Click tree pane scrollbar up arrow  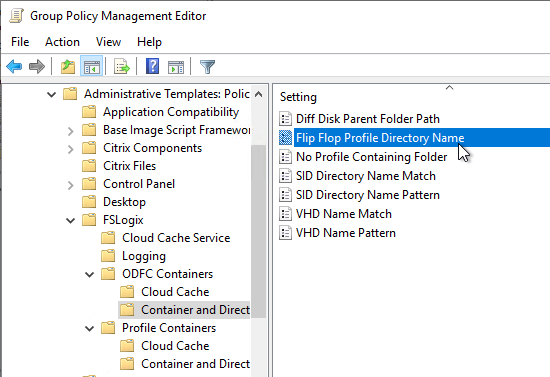point(259,94)
